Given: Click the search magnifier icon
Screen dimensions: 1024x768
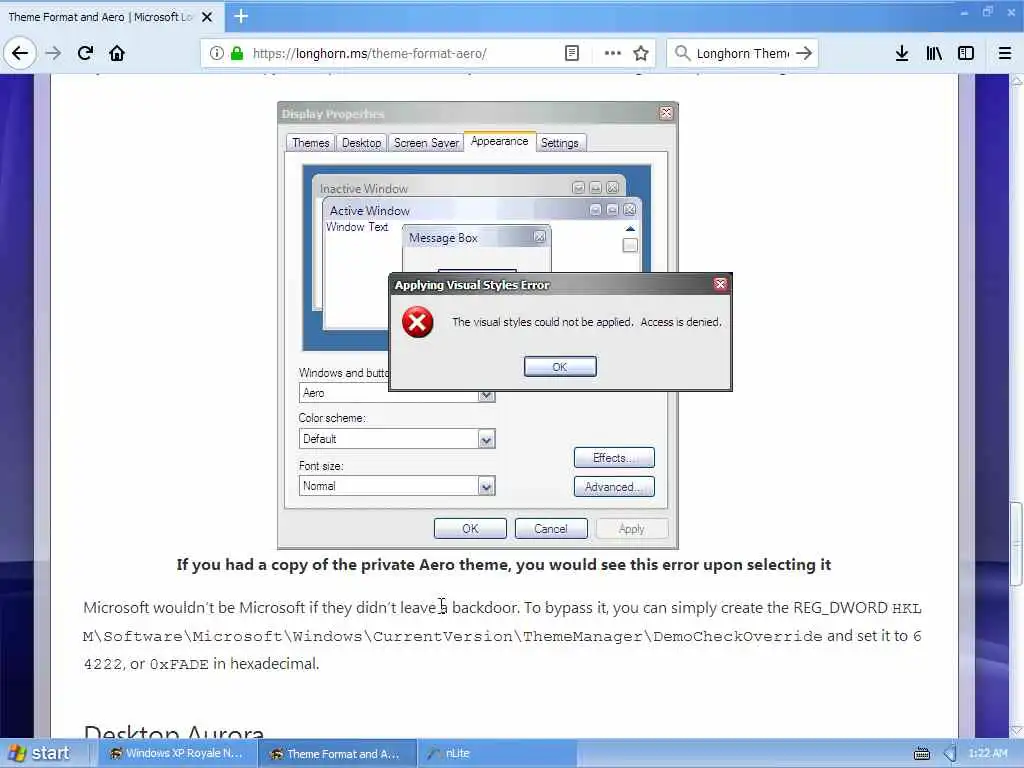Looking at the screenshot, I should (x=682, y=54).
